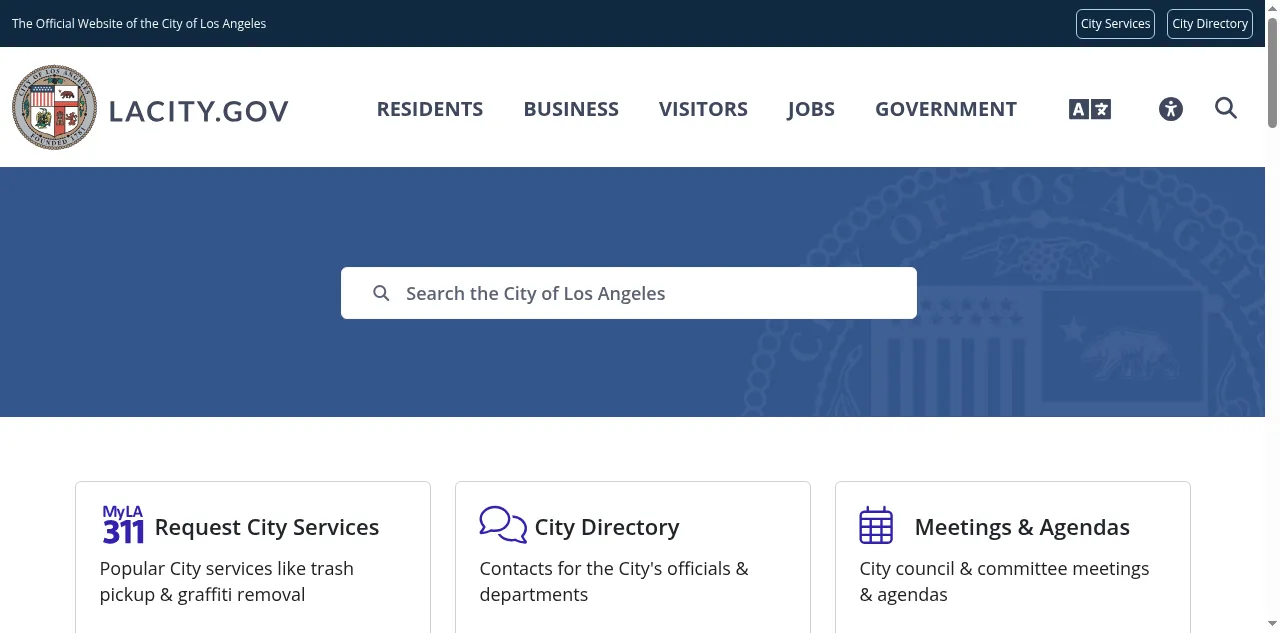This screenshot has height=633, width=1280.
Task: Click the header search magnifier icon
Action: [x=1226, y=108]
